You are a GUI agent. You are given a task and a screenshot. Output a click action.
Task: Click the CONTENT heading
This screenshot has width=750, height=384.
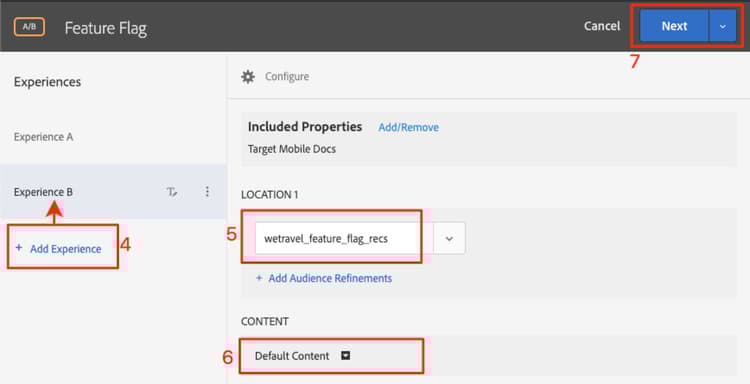(265, 322)
